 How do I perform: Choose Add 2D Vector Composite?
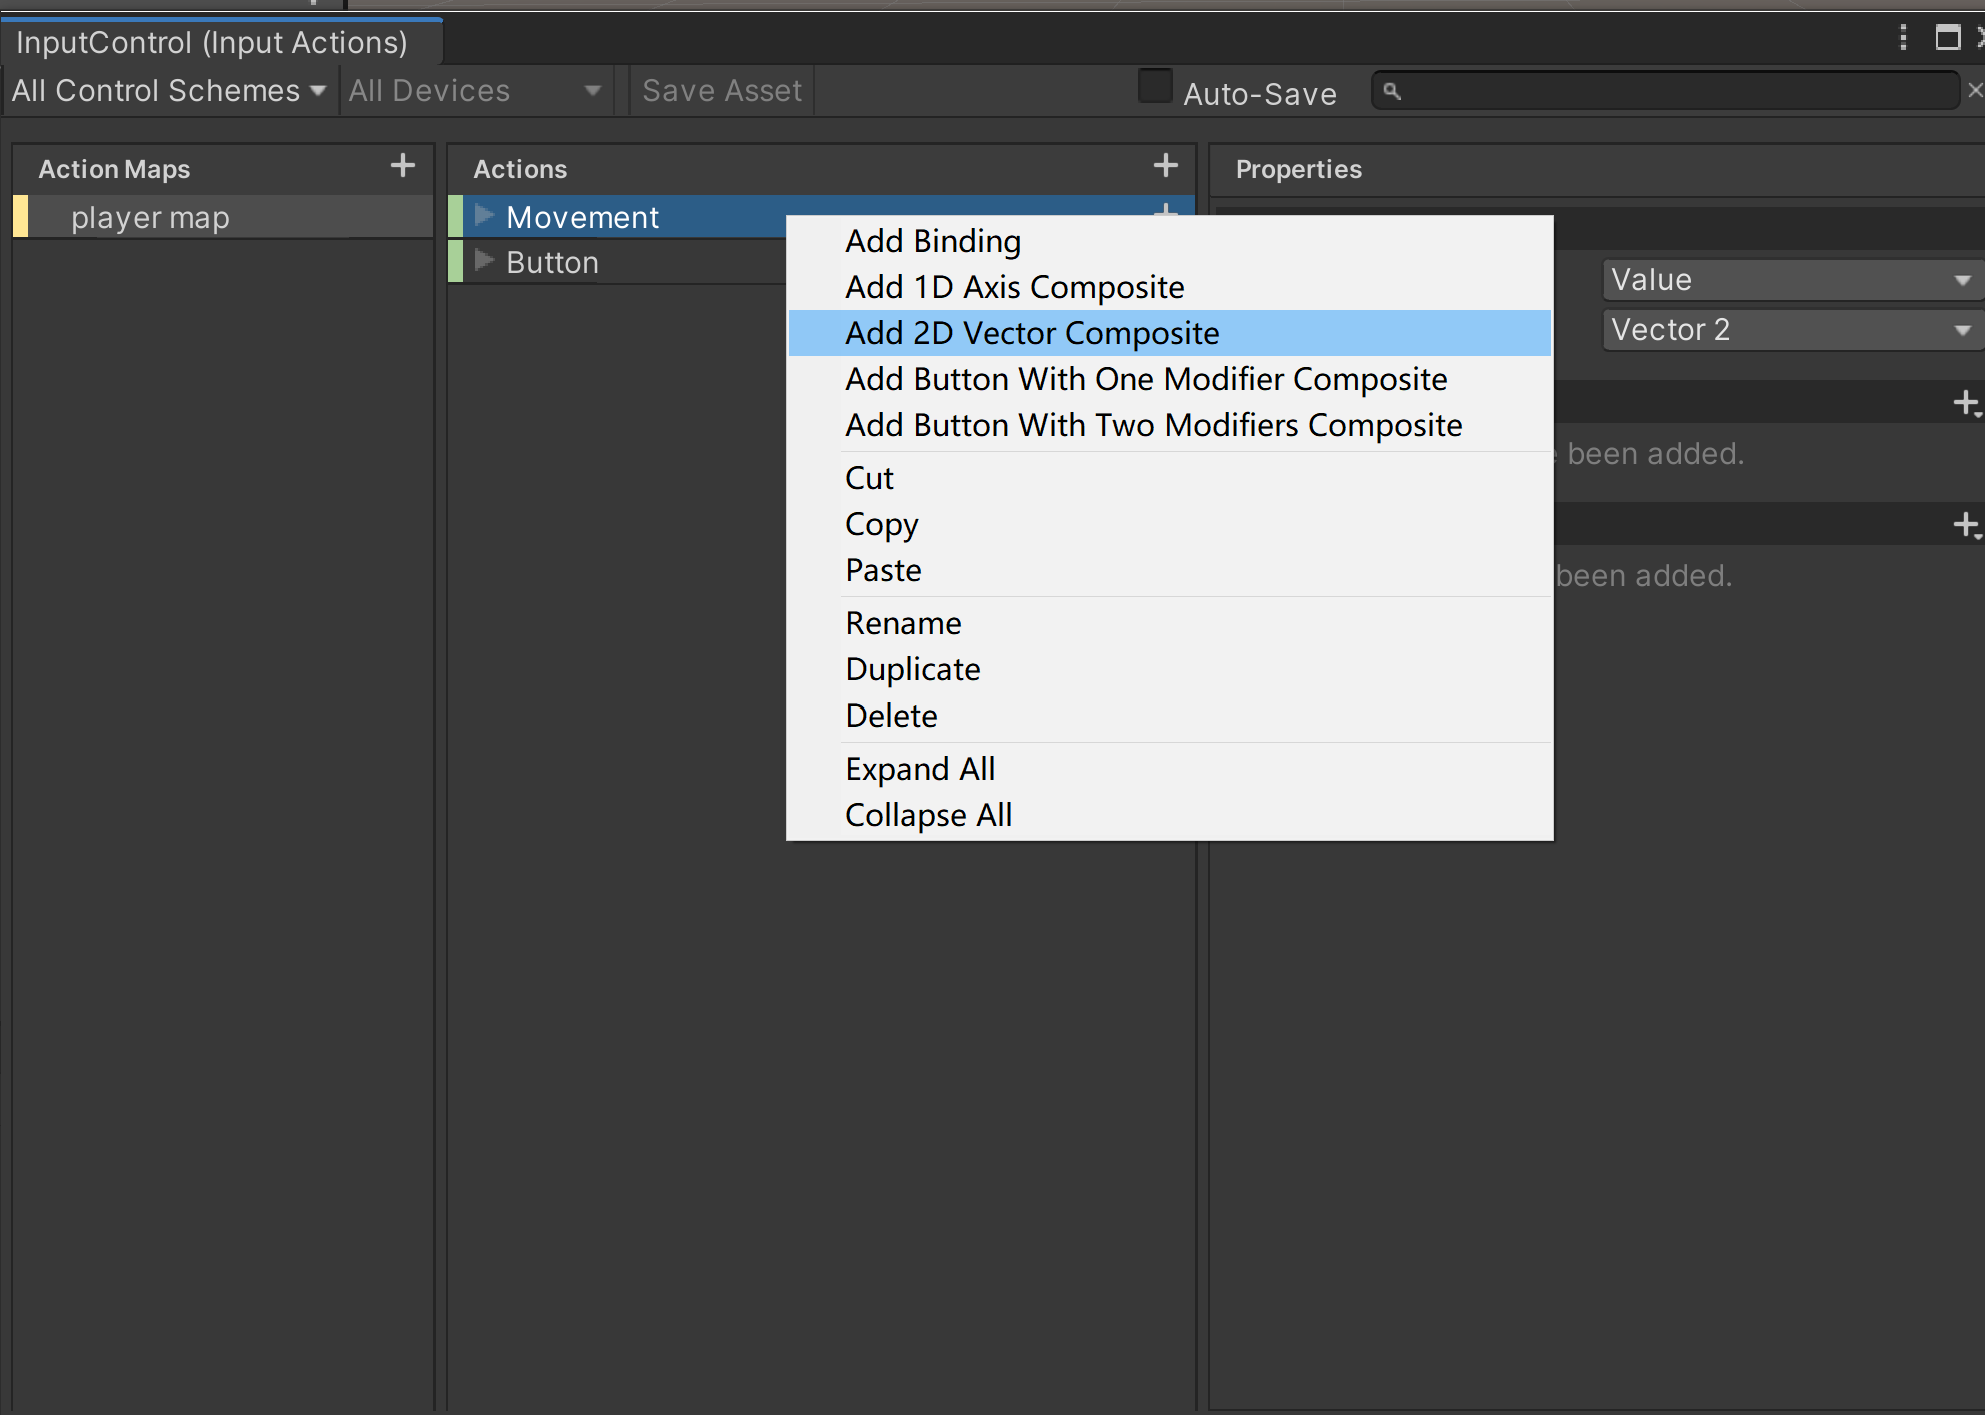tap(1031, 333)
